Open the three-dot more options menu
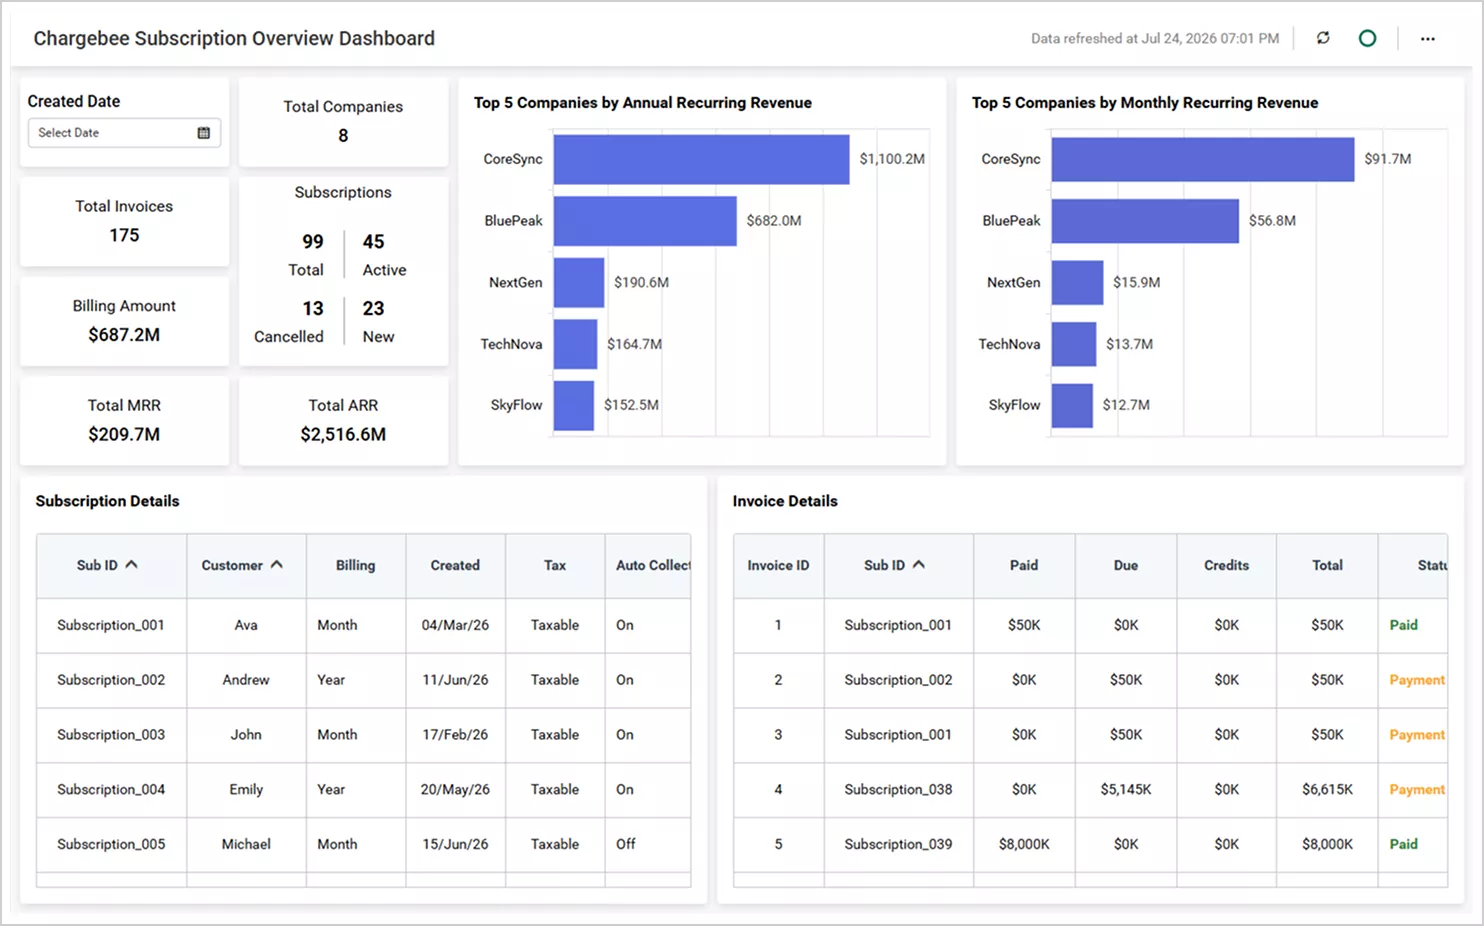The height and width of the screenshot is (926, 1484). click(1427, 38)
